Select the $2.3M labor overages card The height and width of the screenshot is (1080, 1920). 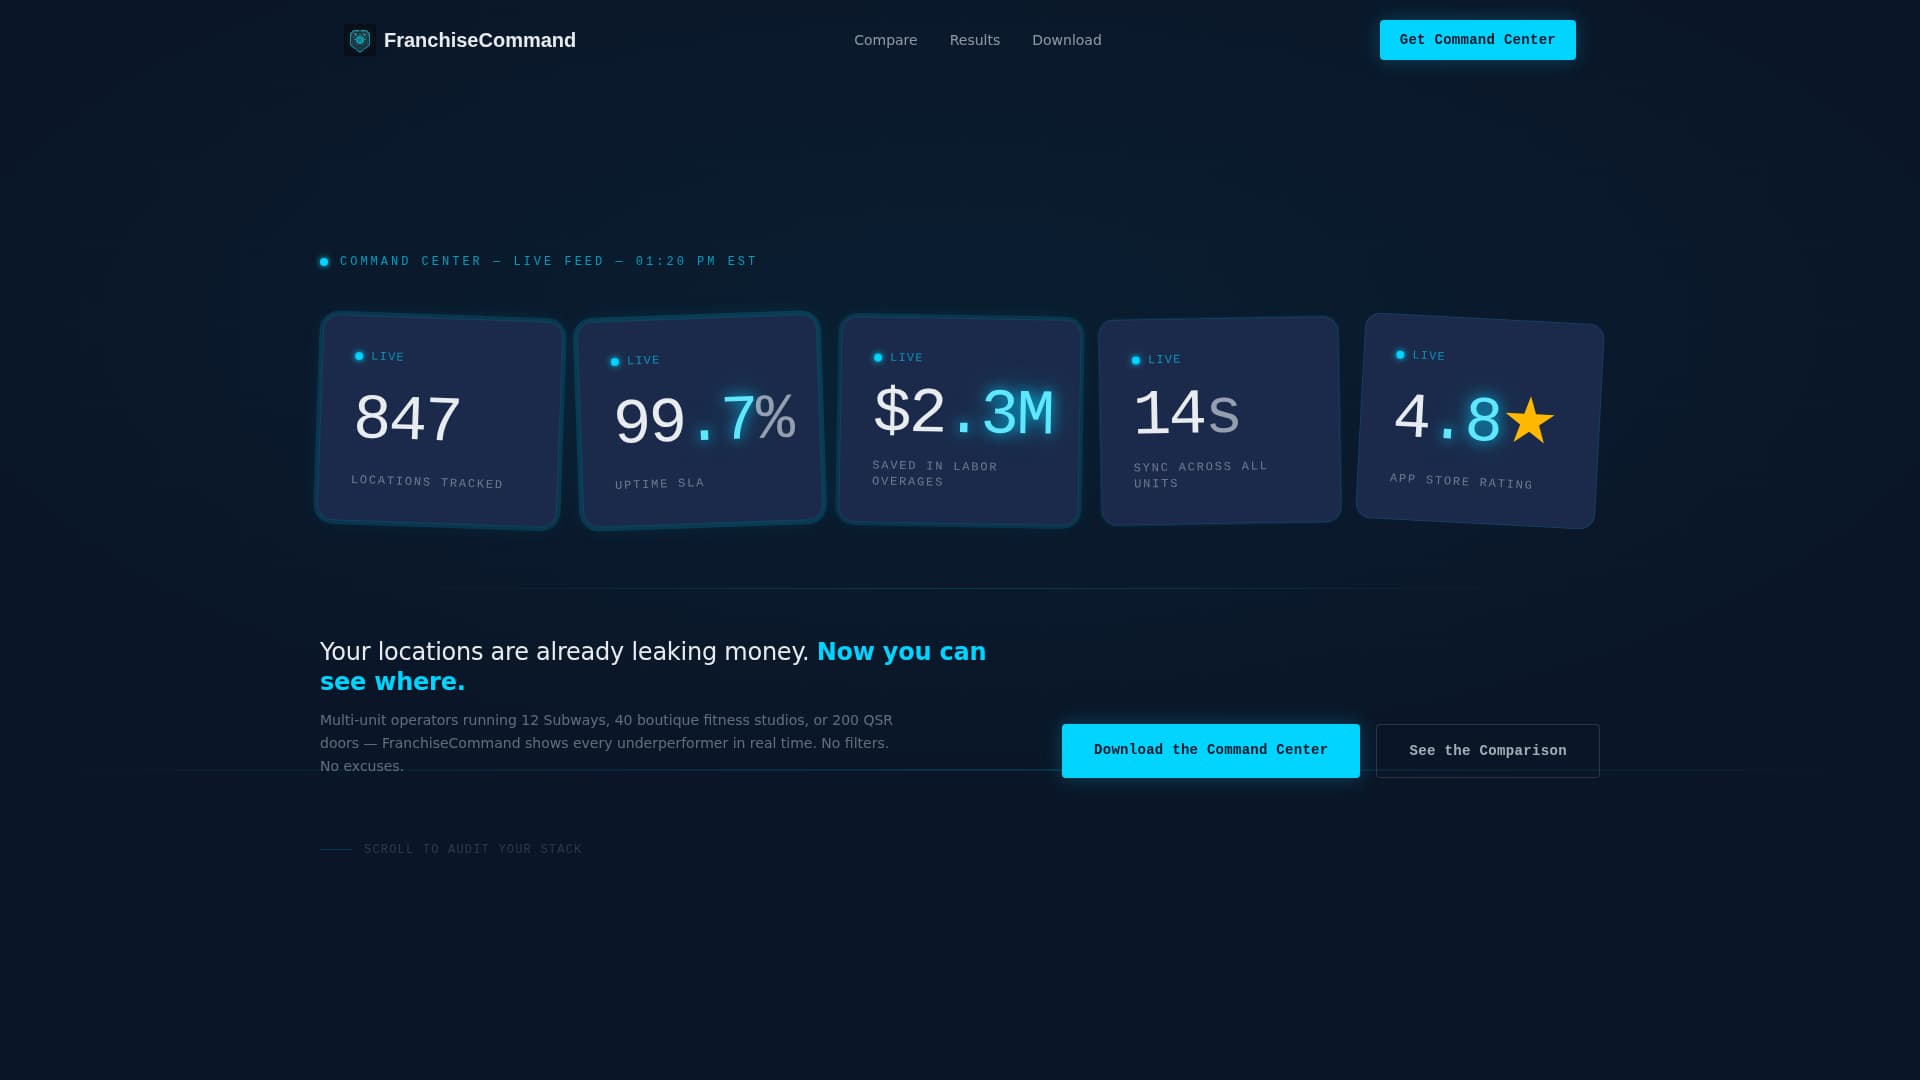click(x=960, y=420)
